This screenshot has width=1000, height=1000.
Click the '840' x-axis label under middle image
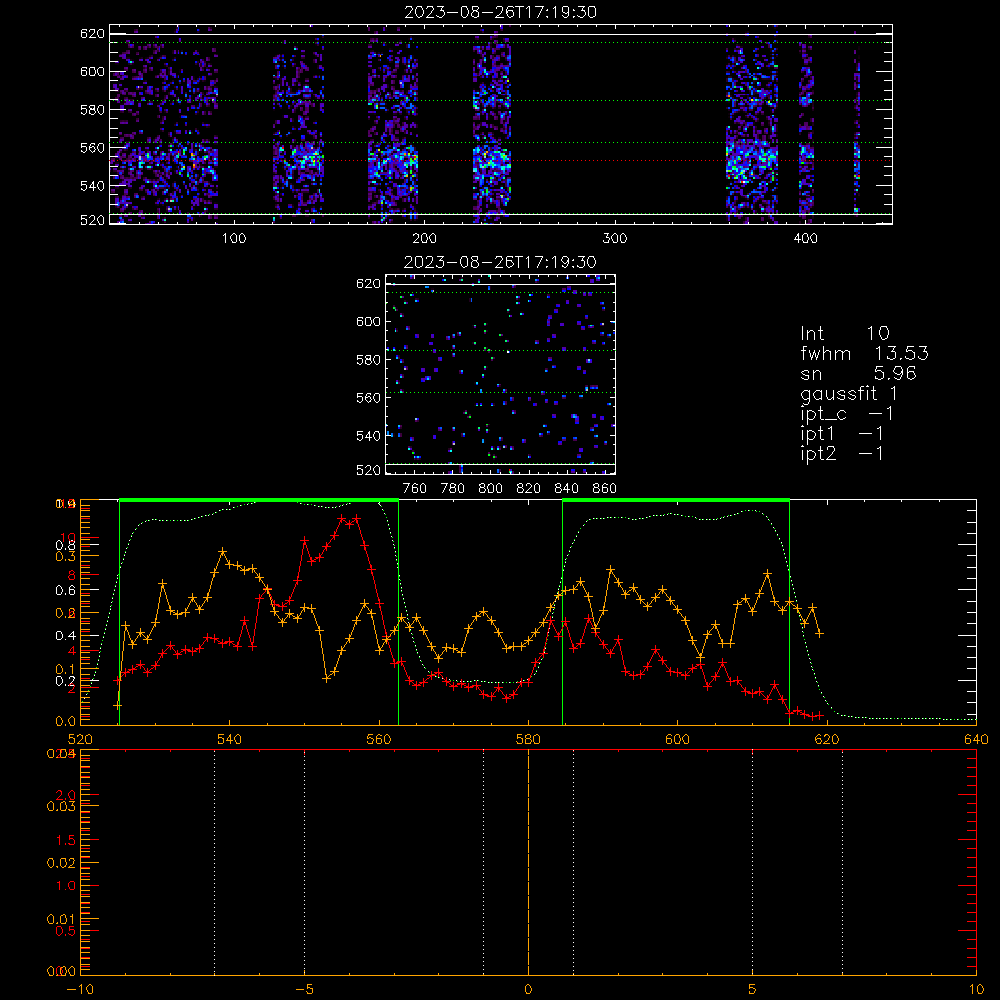tap(566, 489)
